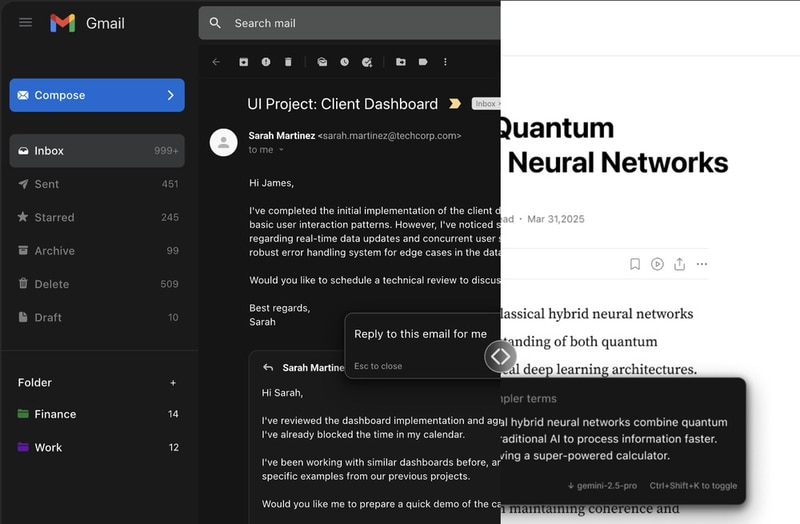The height and width of the screenshot is (524, 800).
Task: Bookmark the article with the bookmark icon
Action: click(x=635, y=264)
